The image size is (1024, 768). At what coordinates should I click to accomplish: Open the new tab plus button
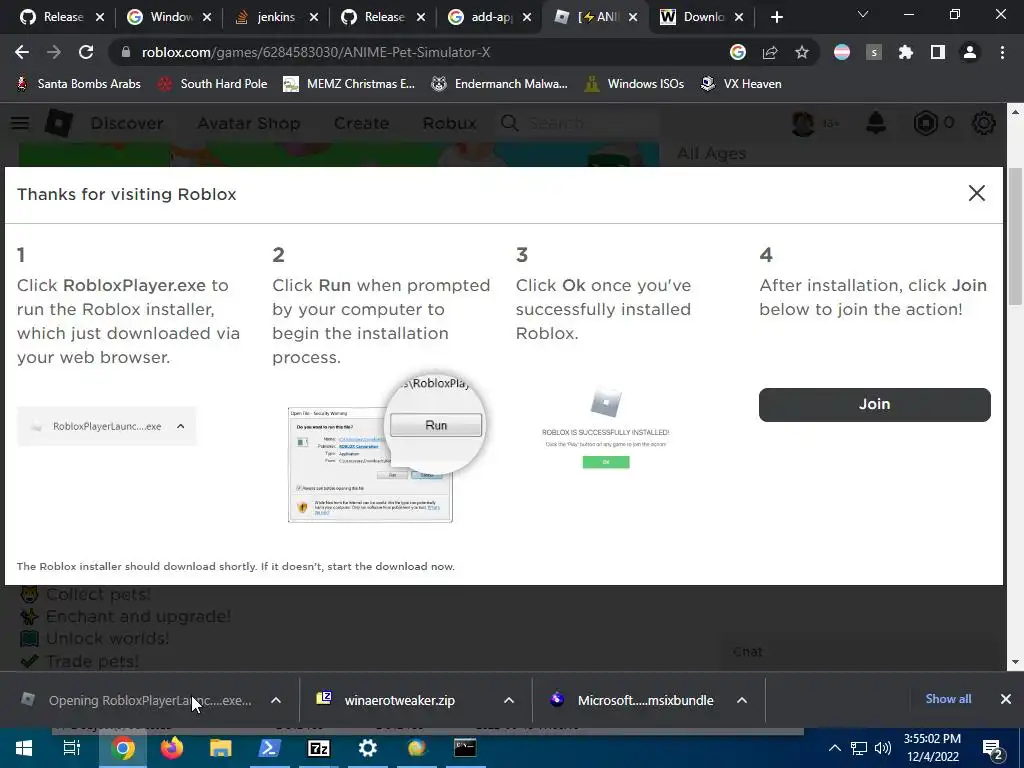pos(776,17)
